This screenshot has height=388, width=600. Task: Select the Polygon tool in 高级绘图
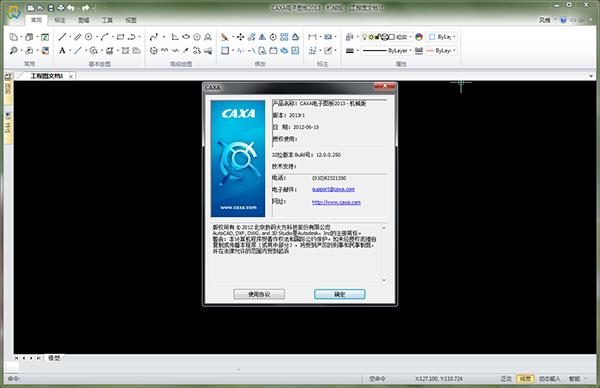pos(197,37)
